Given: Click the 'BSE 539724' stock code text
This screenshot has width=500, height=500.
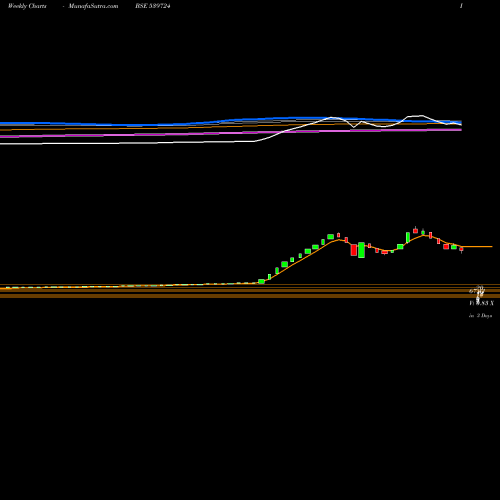Looking at the screenshot, I should 153,6.
